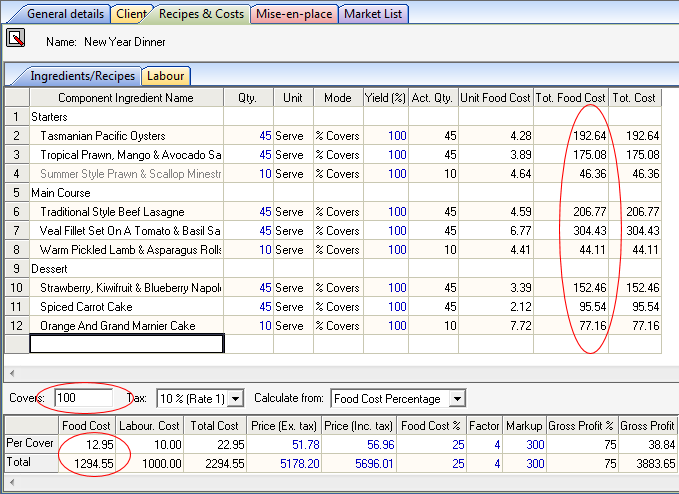Click left arrow of cost summary scrollbar

[12, 482]
